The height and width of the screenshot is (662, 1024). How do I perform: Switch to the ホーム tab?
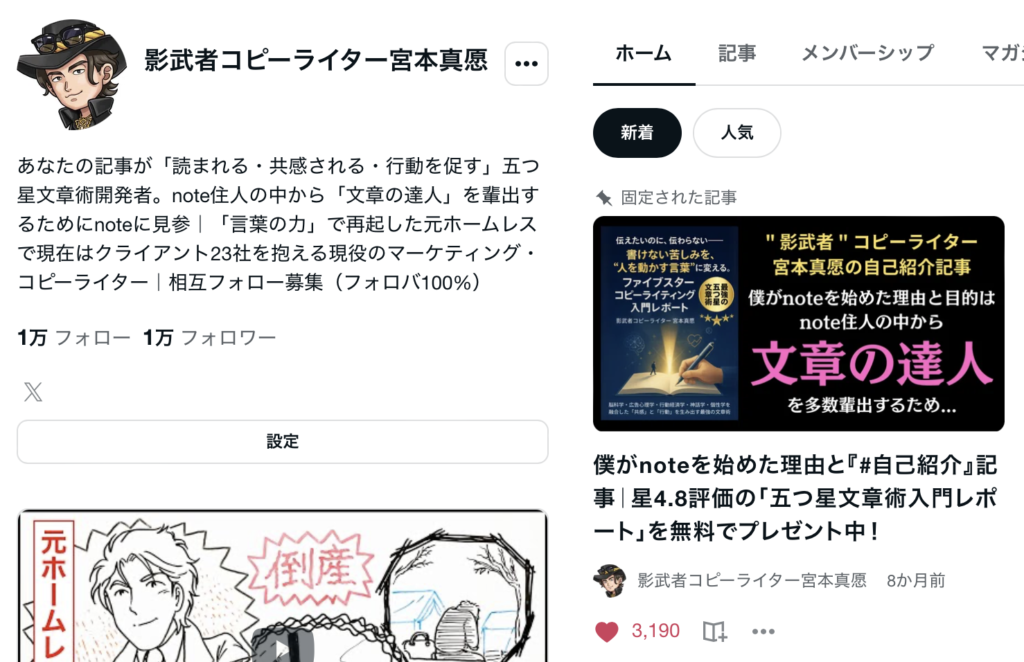(x=643, y=53)
